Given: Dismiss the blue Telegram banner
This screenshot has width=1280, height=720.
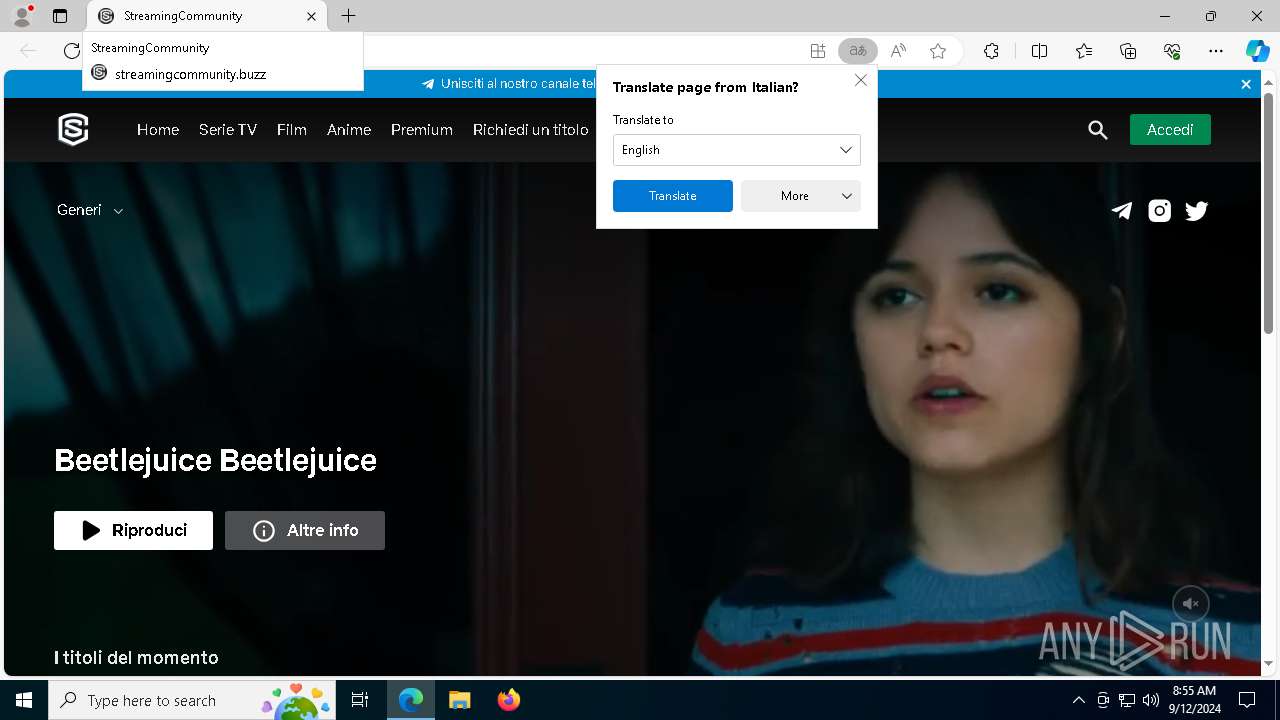Looking at the screenshot, I should [x=1246, y=84].
